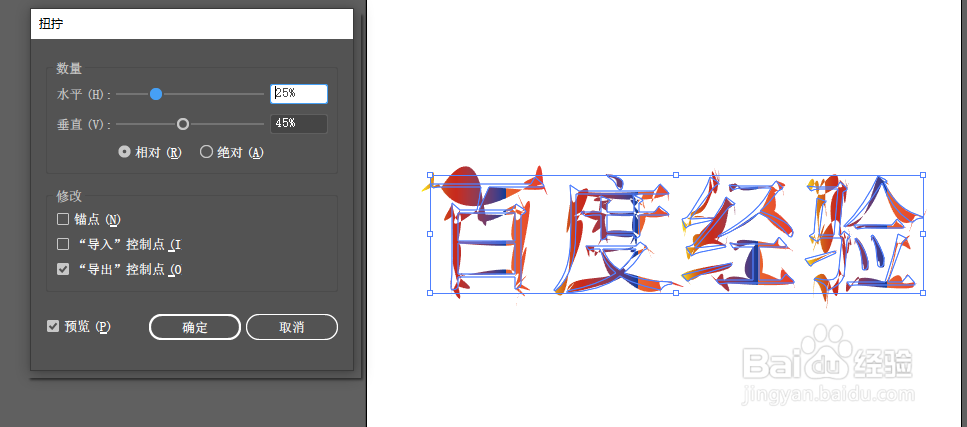Select the 相对 (Relative) radio button
This screenshot has width=967, height=427.
click(125, 152)
